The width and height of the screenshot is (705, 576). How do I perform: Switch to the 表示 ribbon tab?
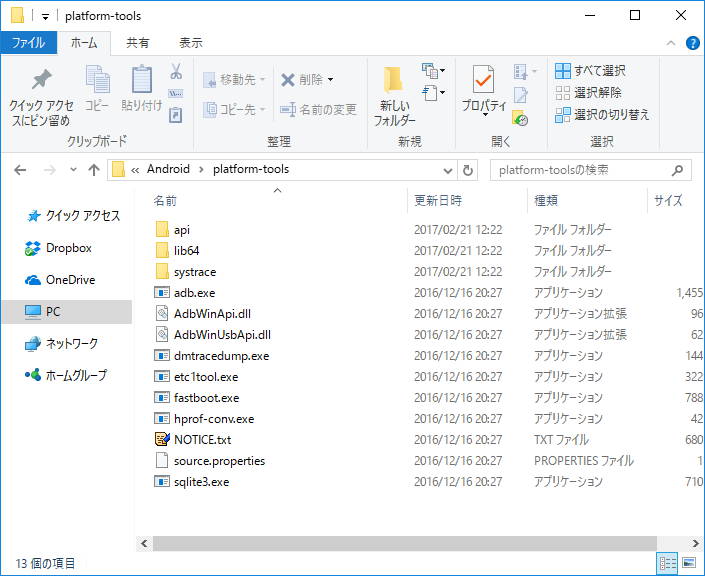(x=191, y=43)
